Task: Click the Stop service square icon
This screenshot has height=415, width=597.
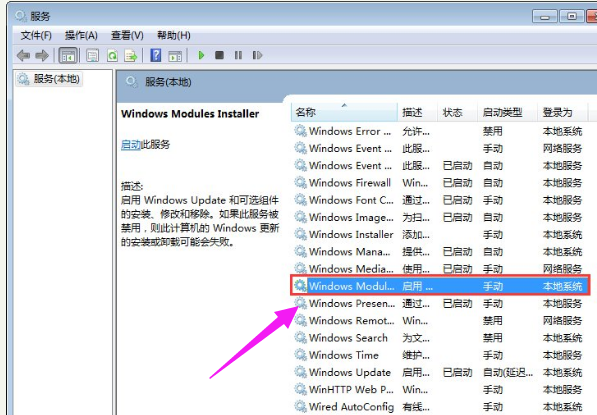Action: pyautogui.click(x=219, y=56)
